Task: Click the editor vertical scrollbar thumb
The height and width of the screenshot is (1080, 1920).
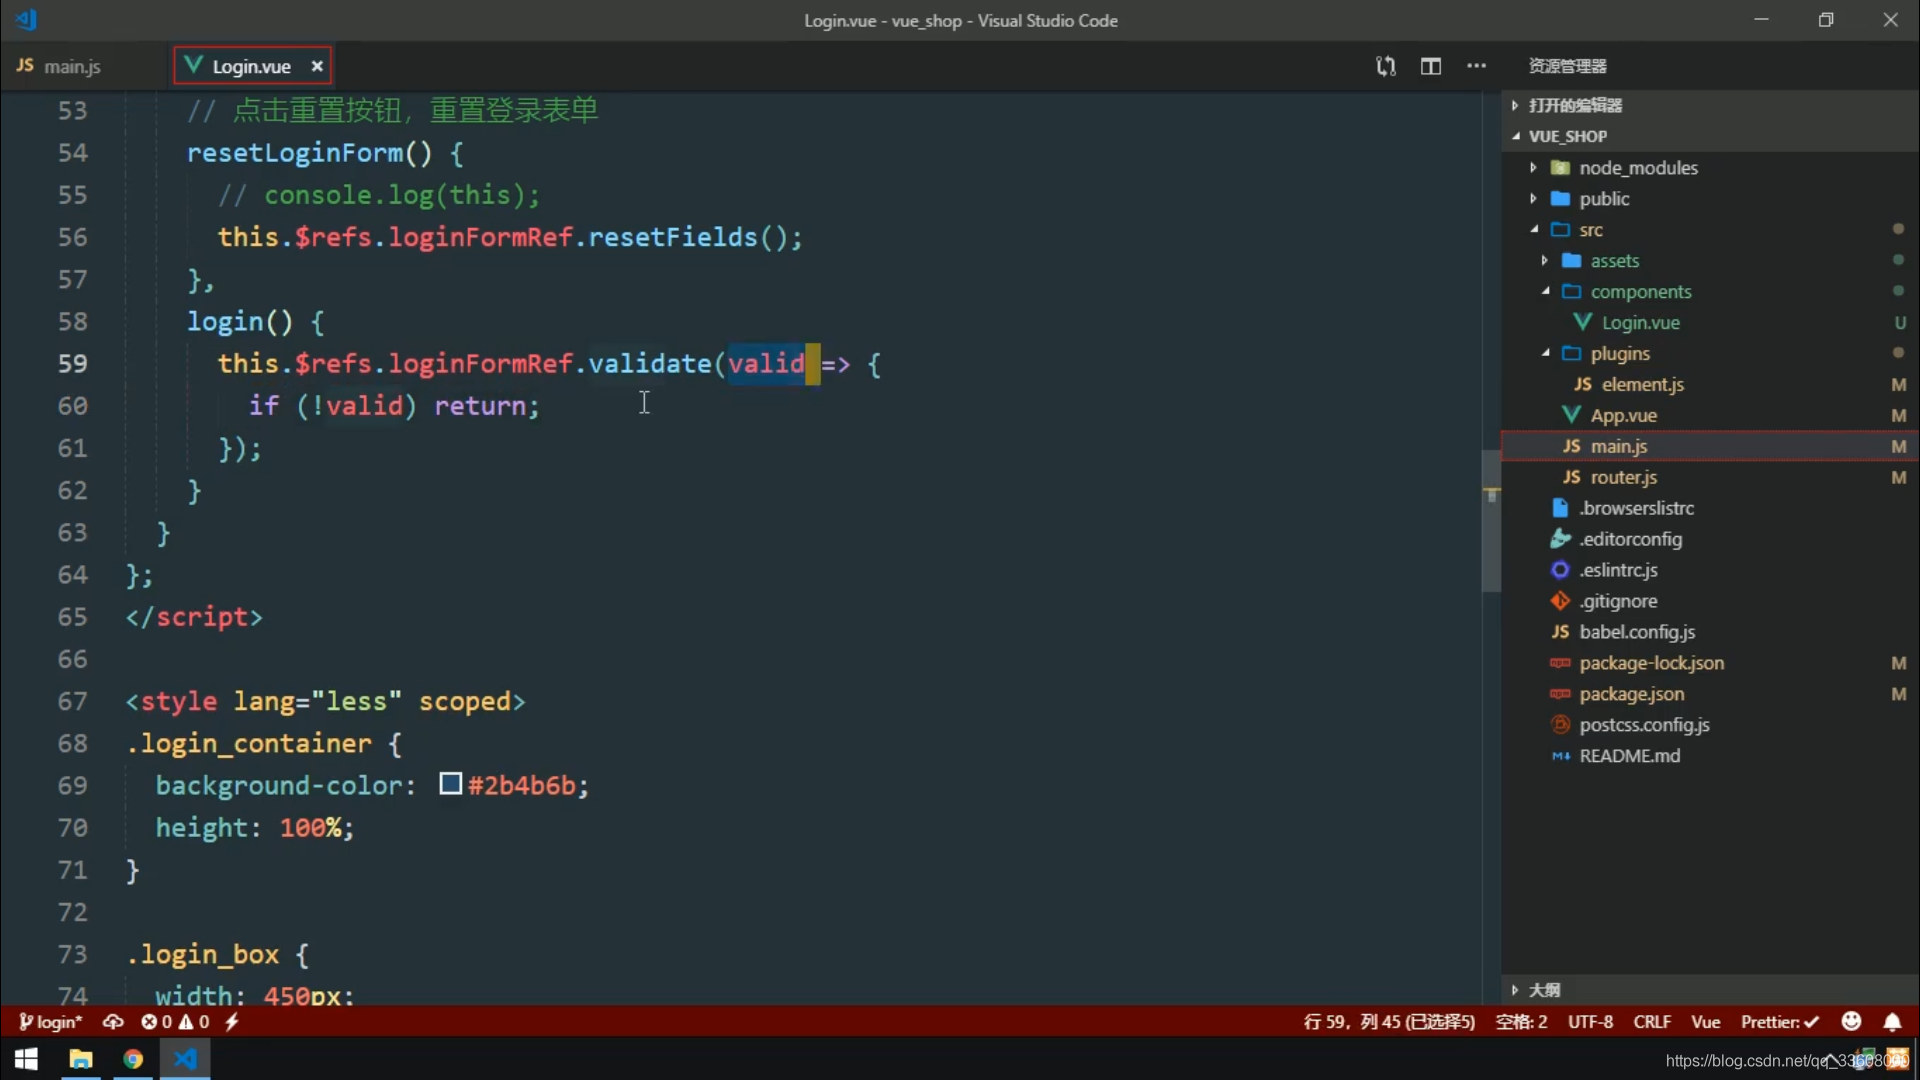Action: click(x=1491, y=520)
